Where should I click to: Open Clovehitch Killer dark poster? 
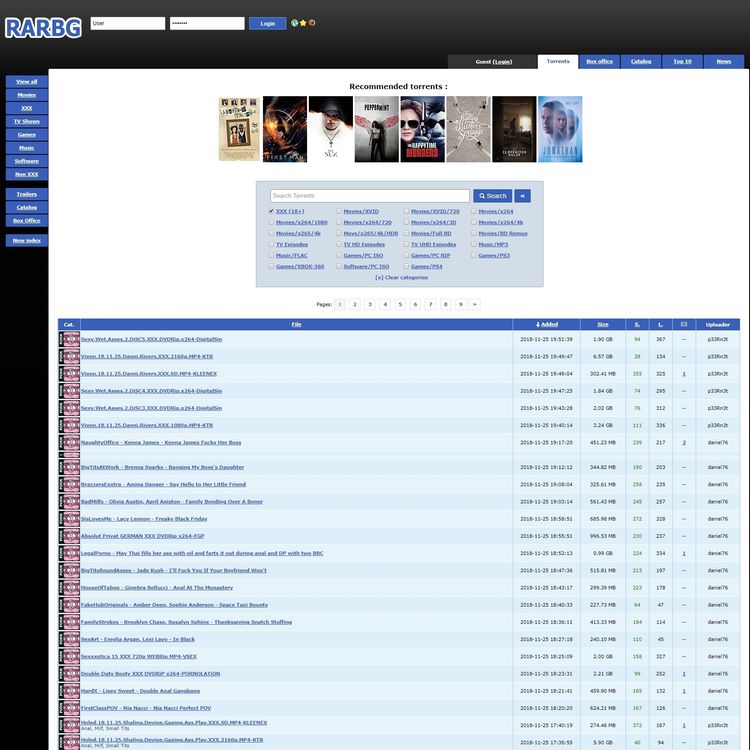coord(515,129)
